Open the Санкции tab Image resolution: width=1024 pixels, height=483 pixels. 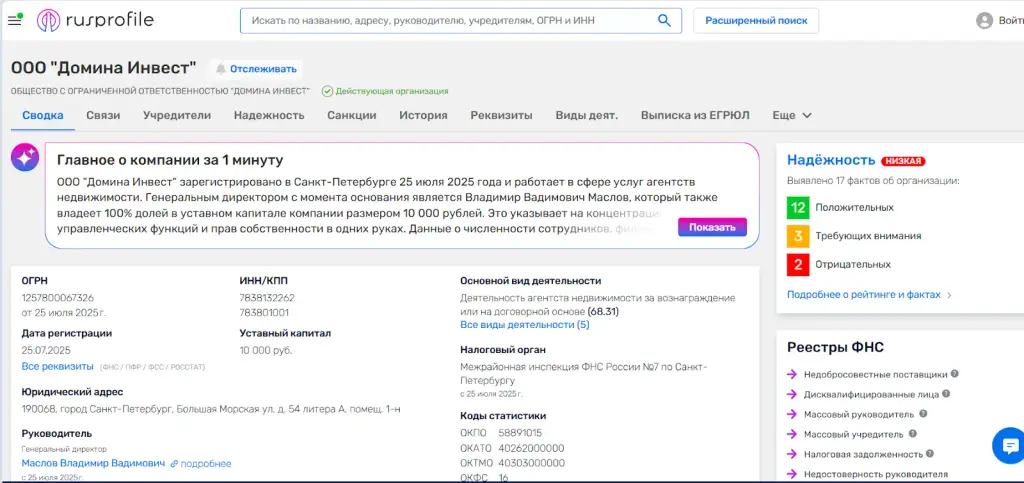click(352, 116)
